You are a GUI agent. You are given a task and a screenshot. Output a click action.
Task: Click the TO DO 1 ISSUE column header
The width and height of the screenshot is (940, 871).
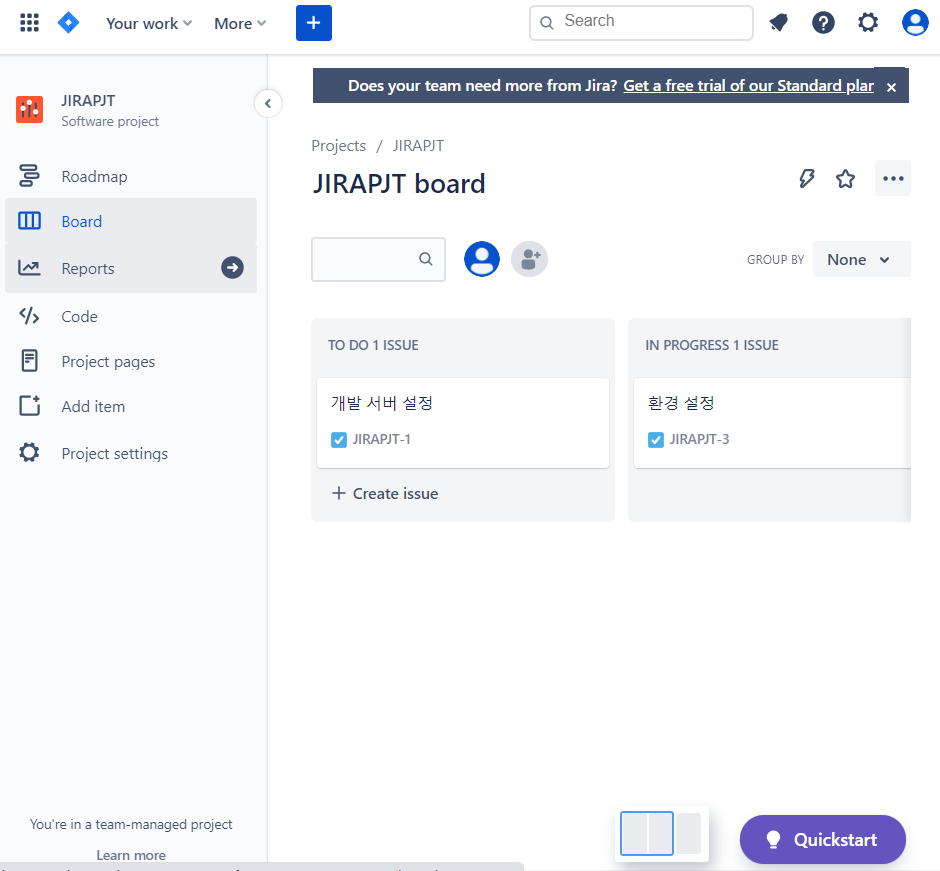click(x=373, y=345)
